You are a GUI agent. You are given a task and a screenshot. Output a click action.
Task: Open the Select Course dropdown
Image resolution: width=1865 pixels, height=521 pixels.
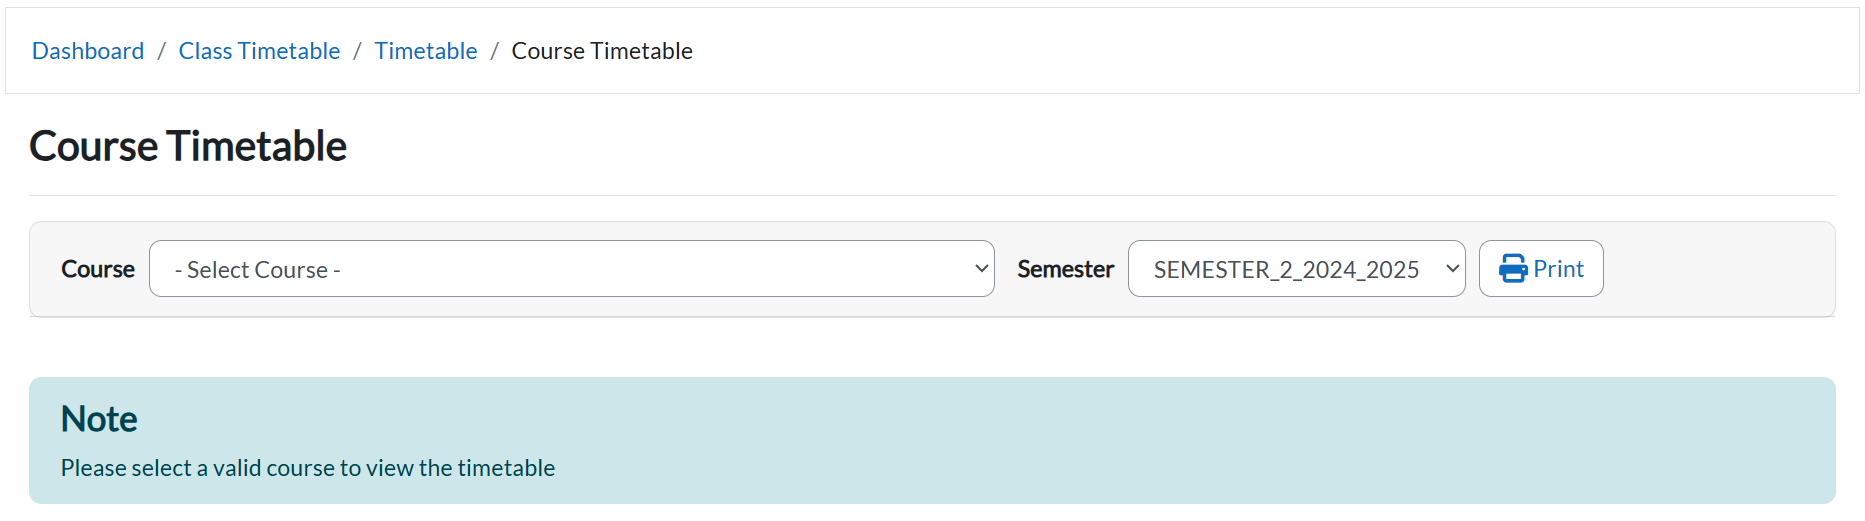[571, 269]
